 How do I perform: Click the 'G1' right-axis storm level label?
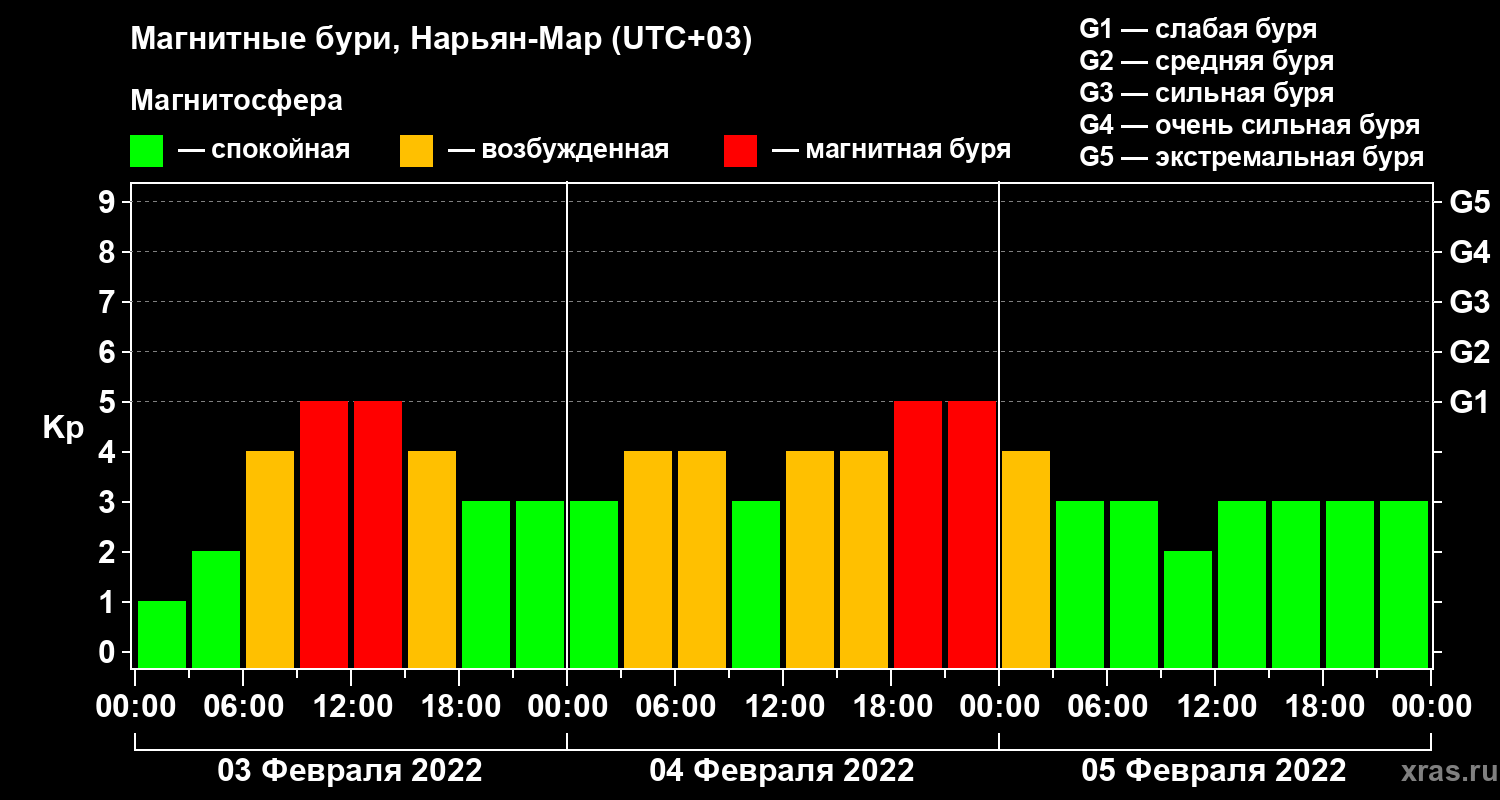(x=1469, y=402)
